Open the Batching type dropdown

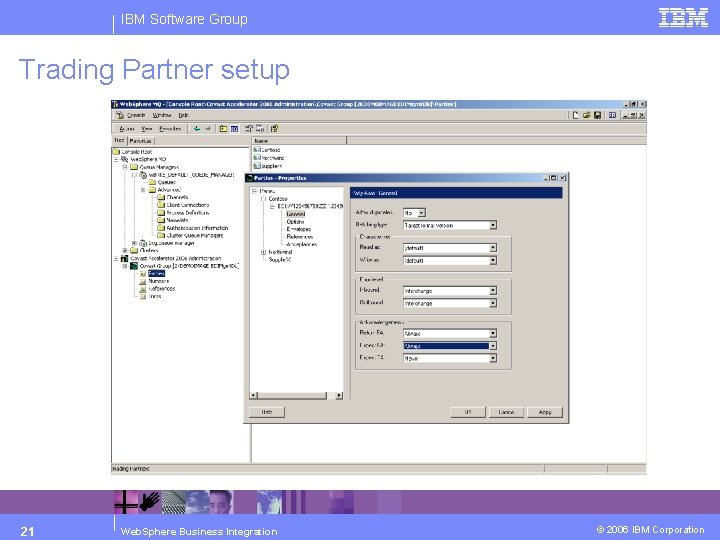click(493, 225)
